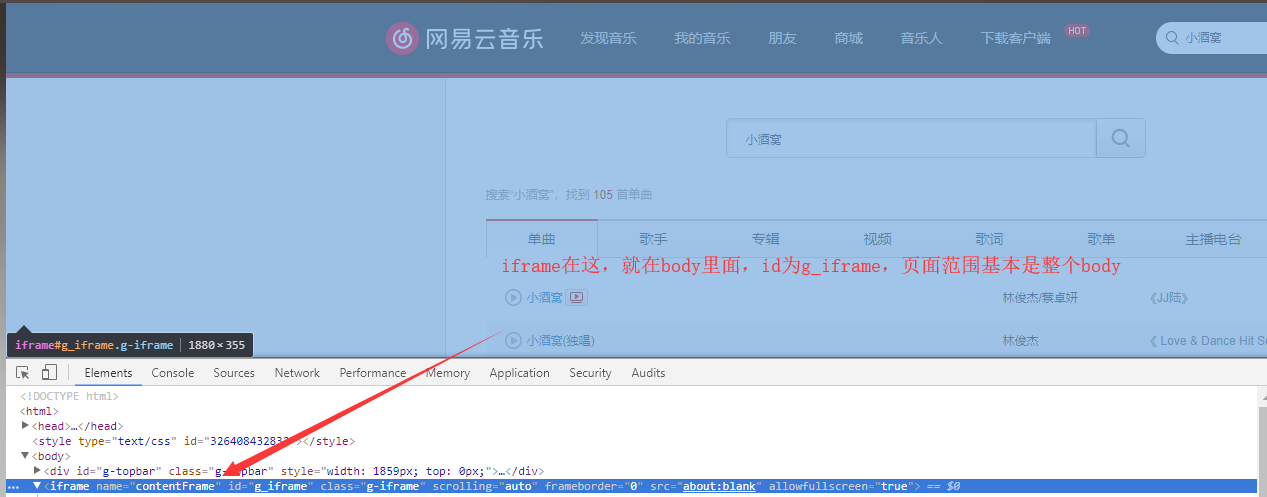1267x497 pixels.
Task: Open the Performance panel in DevTools
Action: point(373,373)
